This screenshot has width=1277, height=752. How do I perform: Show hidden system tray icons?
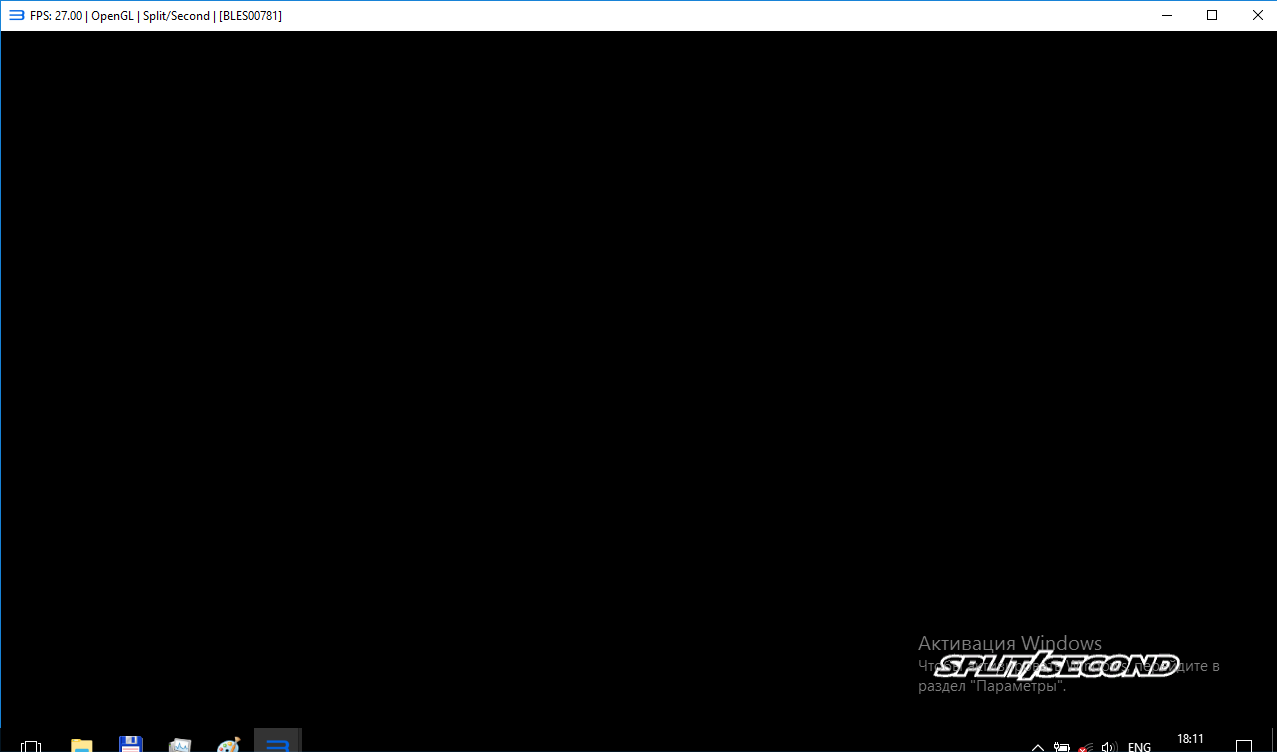(1037, 746)
